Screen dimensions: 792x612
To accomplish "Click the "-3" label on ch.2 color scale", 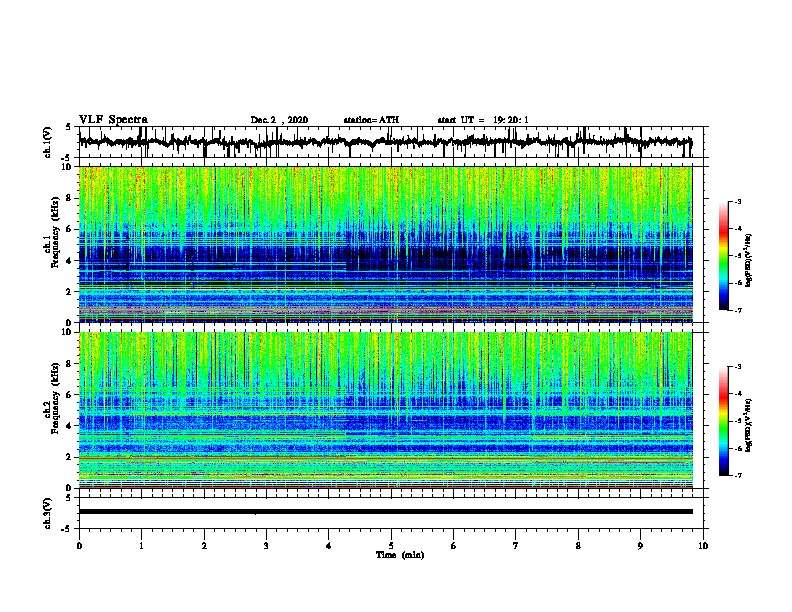I will click(738, 367).
